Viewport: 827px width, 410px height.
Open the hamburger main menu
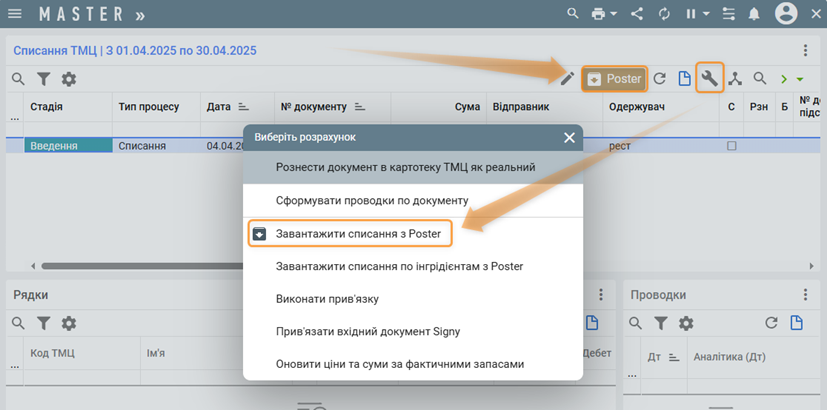point(15,14)
